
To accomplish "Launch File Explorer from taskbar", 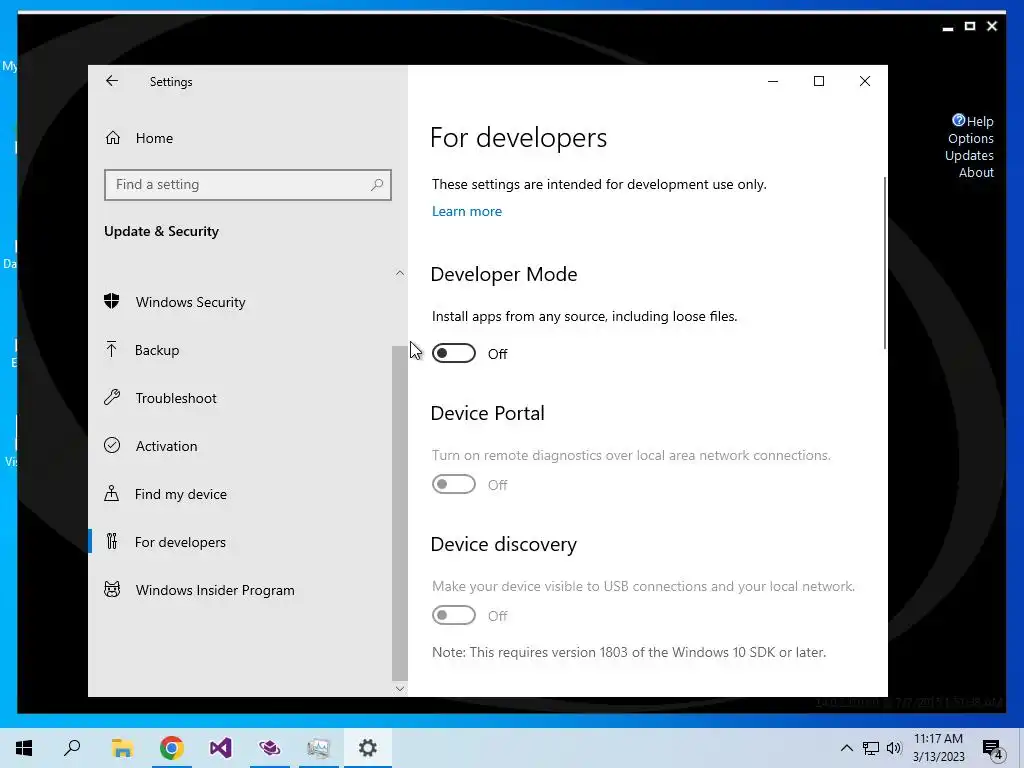I will pyautogui.click(x=122, y=748).
